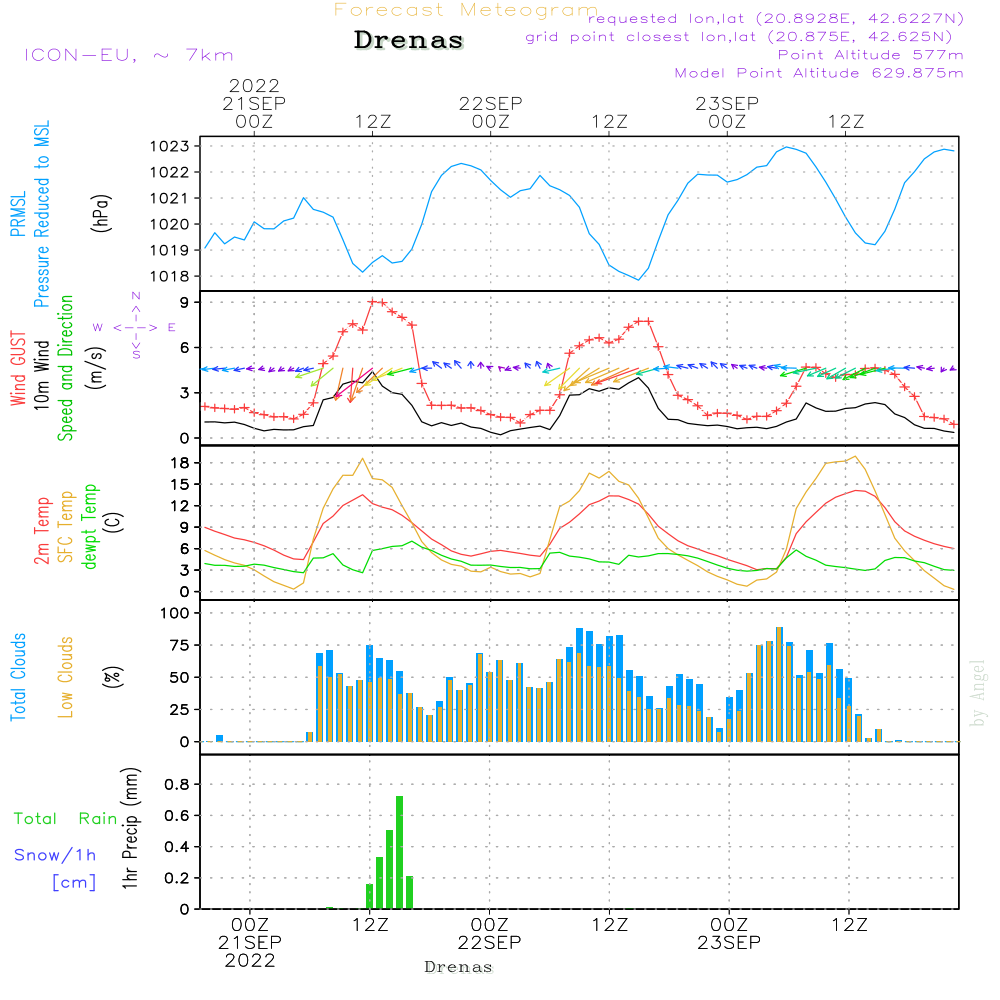Viewport: 1000px width, 1000px height.
Task: Click the "12" temperature tick value
Action: click(x=180, y=506)
